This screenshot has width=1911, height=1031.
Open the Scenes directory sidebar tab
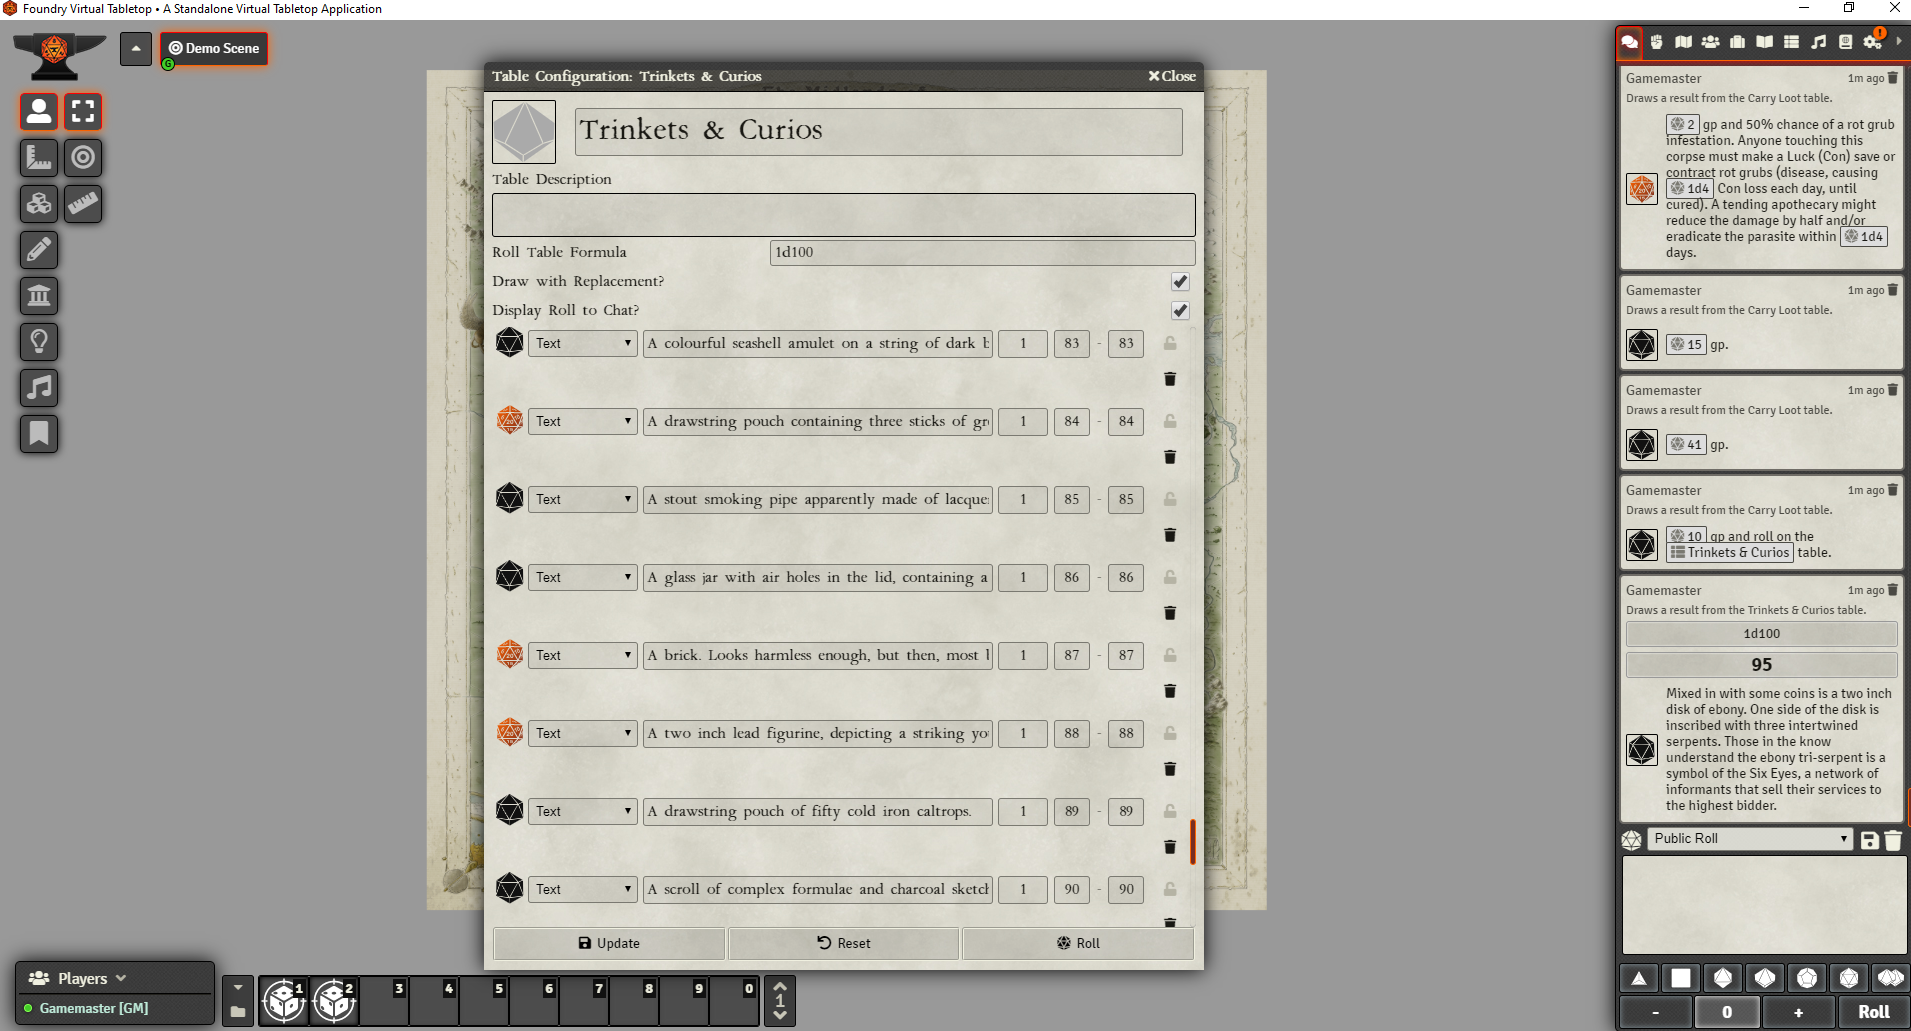tap(1683, 42)
